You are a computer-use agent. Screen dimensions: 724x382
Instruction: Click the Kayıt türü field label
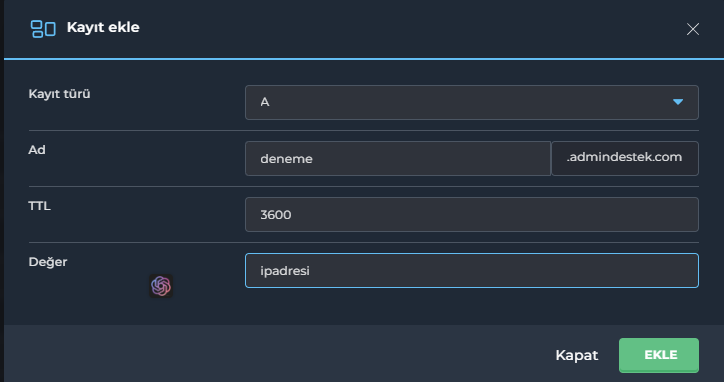59,94
